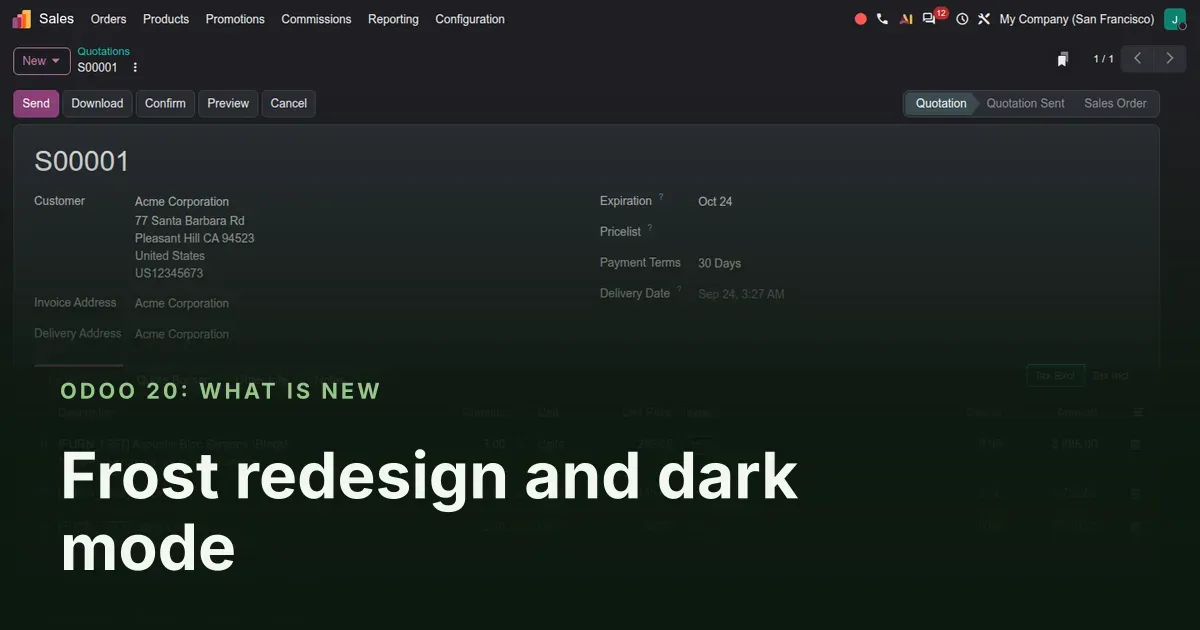Open the Delivery Address Acme Corporation field

tap(182, 334)
